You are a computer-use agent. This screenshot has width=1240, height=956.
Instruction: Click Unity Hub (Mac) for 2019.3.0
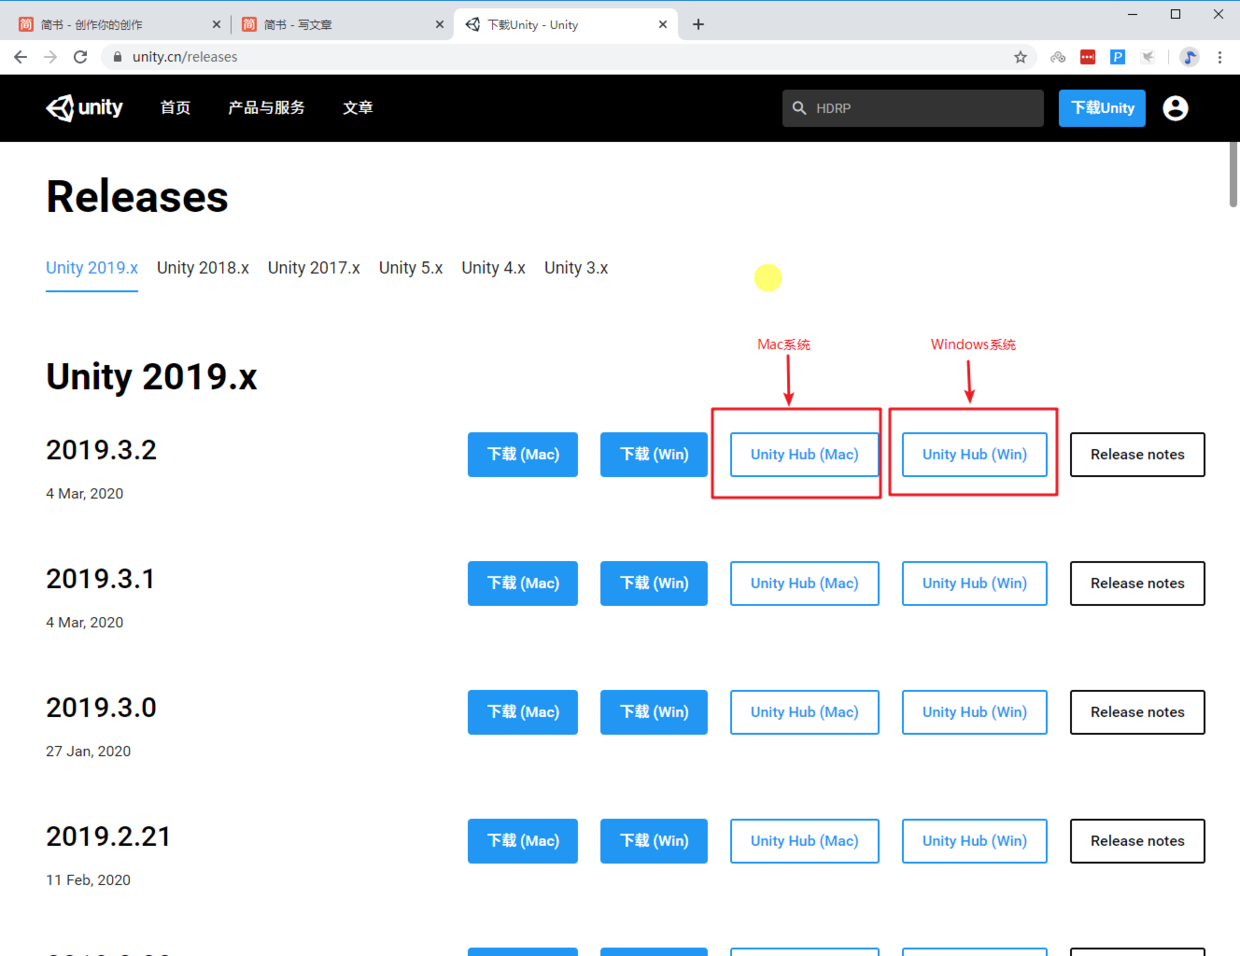click(805, 712)
